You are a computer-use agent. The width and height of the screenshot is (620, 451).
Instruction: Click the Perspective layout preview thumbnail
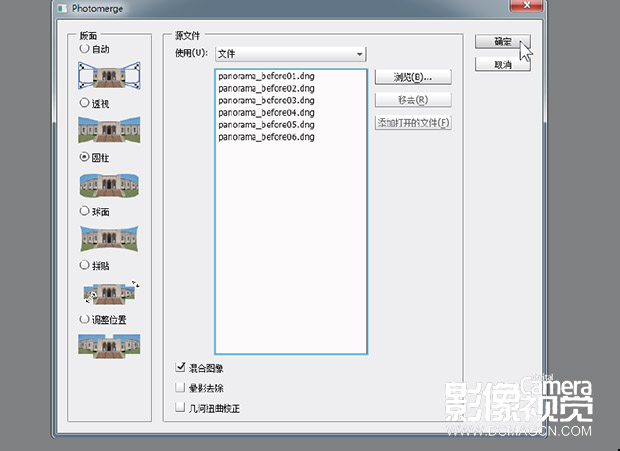tap(109, 130)
